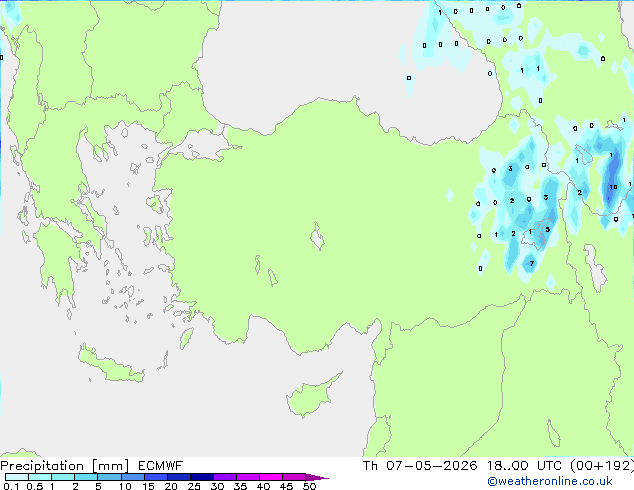
Task: Click the '0.1' legend scale label
Action: click(x=11, y=486)
